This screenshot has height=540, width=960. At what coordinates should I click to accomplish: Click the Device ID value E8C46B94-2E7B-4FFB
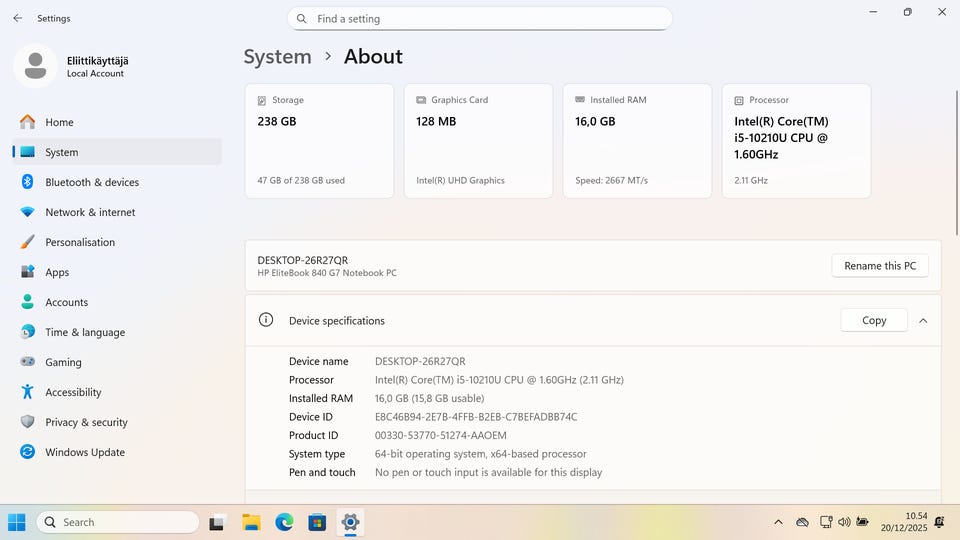coord(476,417)
